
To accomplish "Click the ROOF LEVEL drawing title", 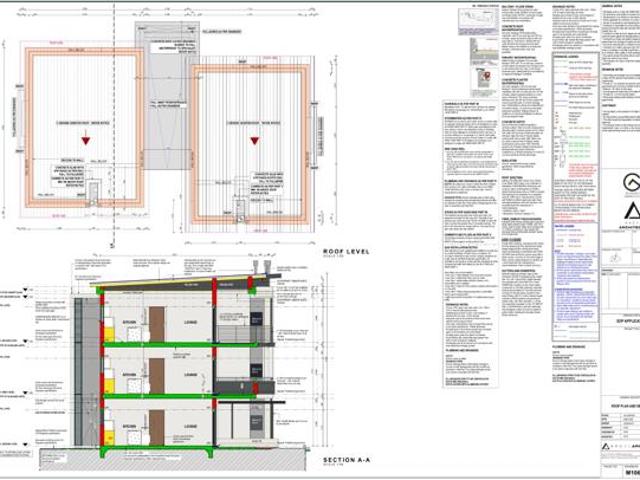I will [346, 251].
